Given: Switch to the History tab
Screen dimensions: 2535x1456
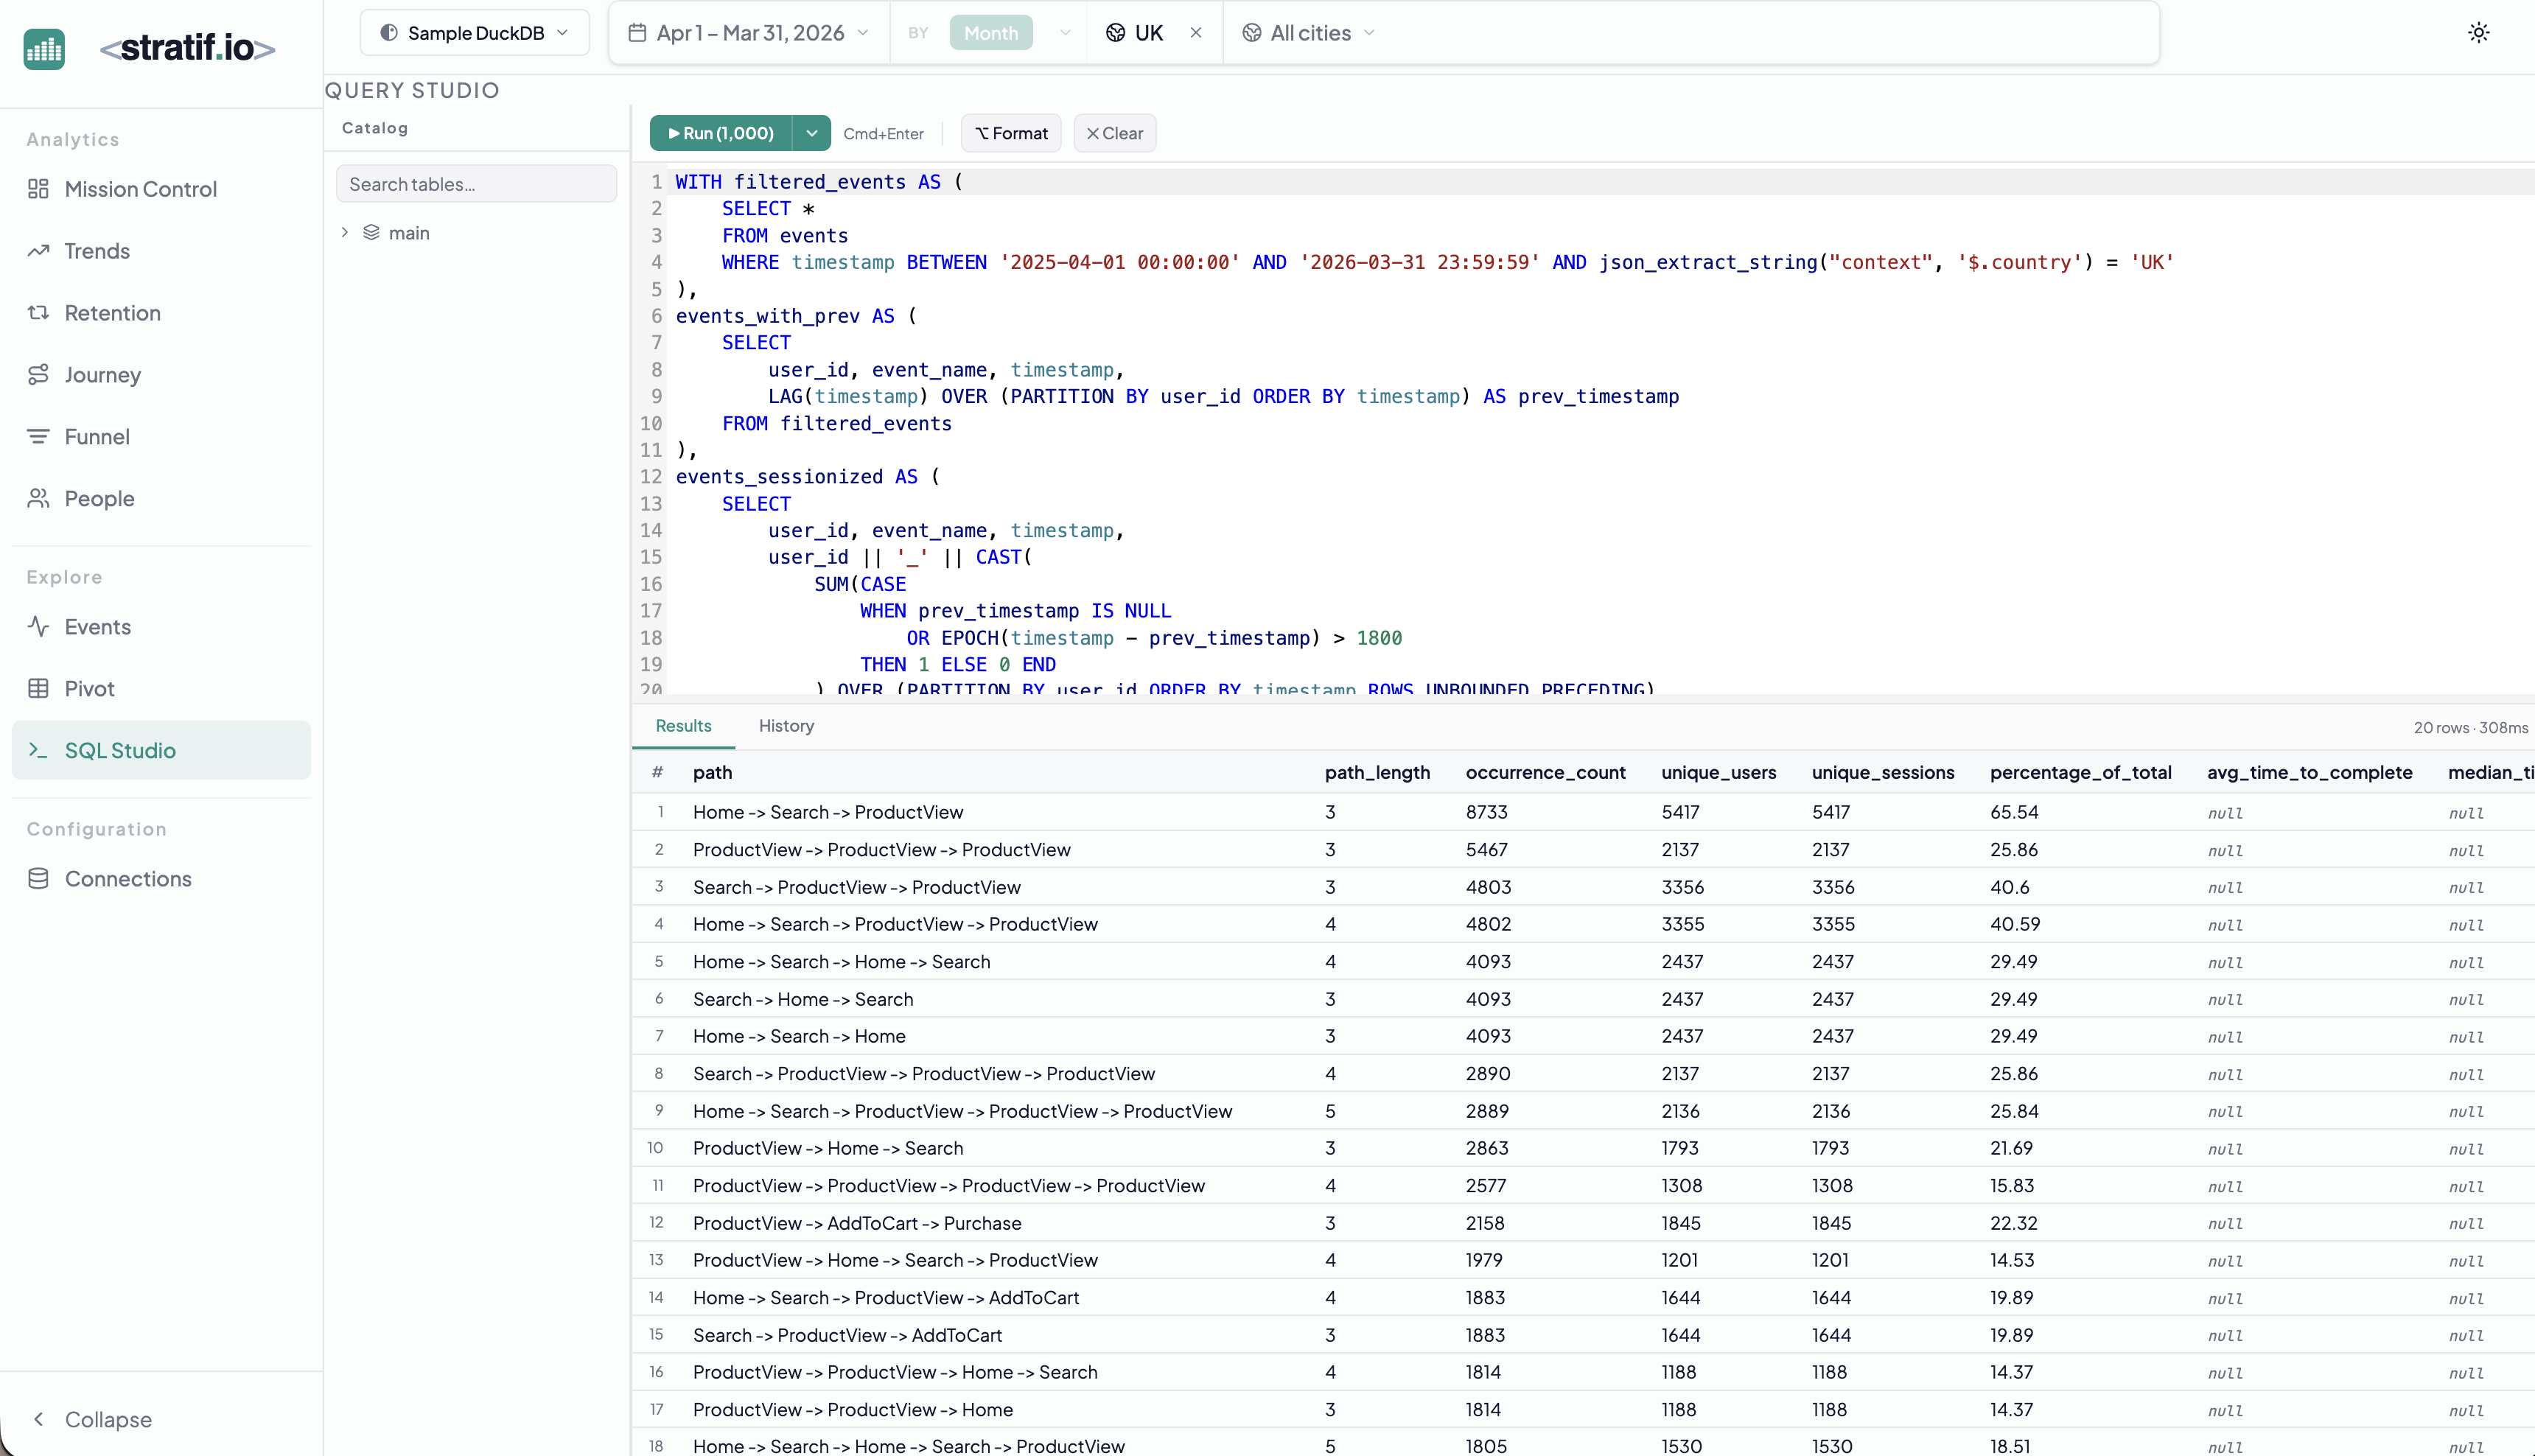Looking at the screenshot, I should (786, 726).
